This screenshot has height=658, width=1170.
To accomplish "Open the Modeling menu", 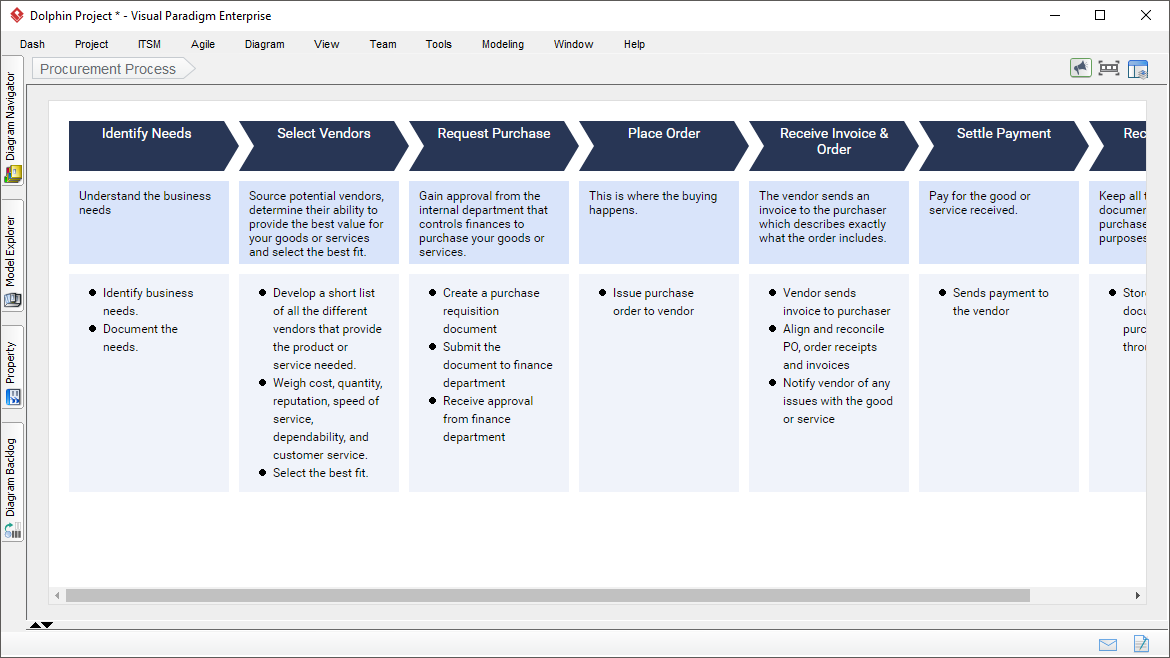I will [503, 44].
